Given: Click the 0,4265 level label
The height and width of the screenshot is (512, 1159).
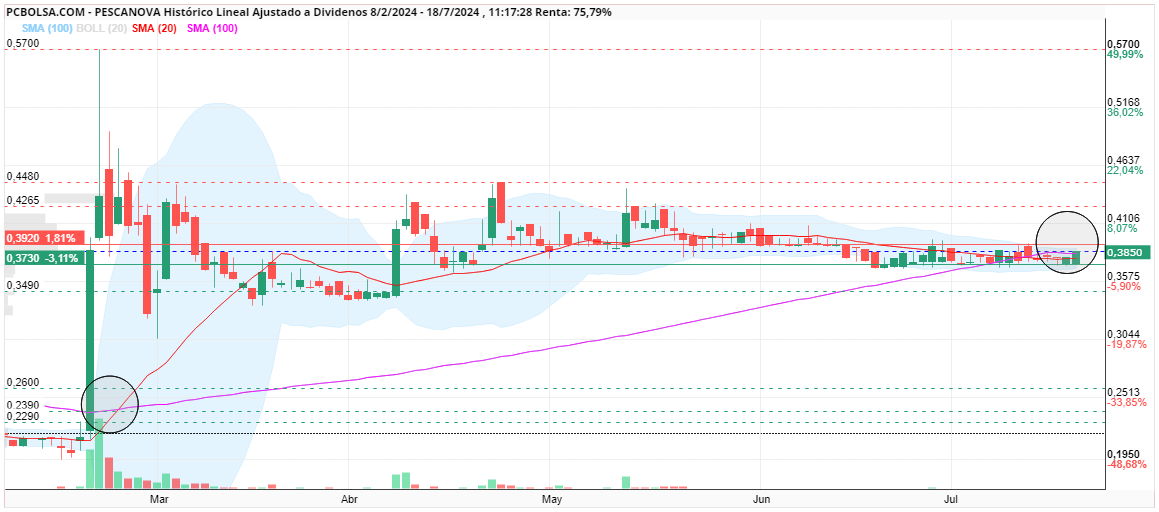Looking at the screenshot, I should 23,199.
